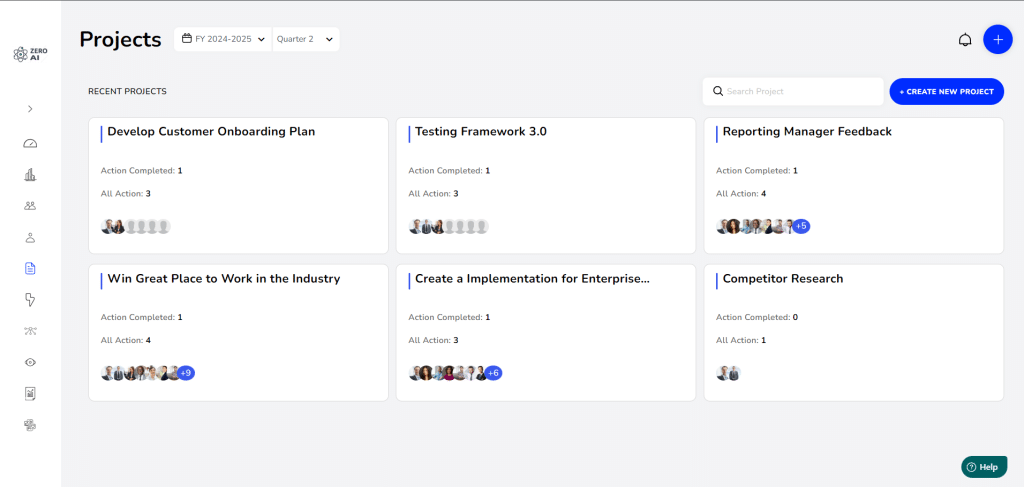Click Recent Projects heading
This screenshot has height=487, width=1024.
pos(127,91)
